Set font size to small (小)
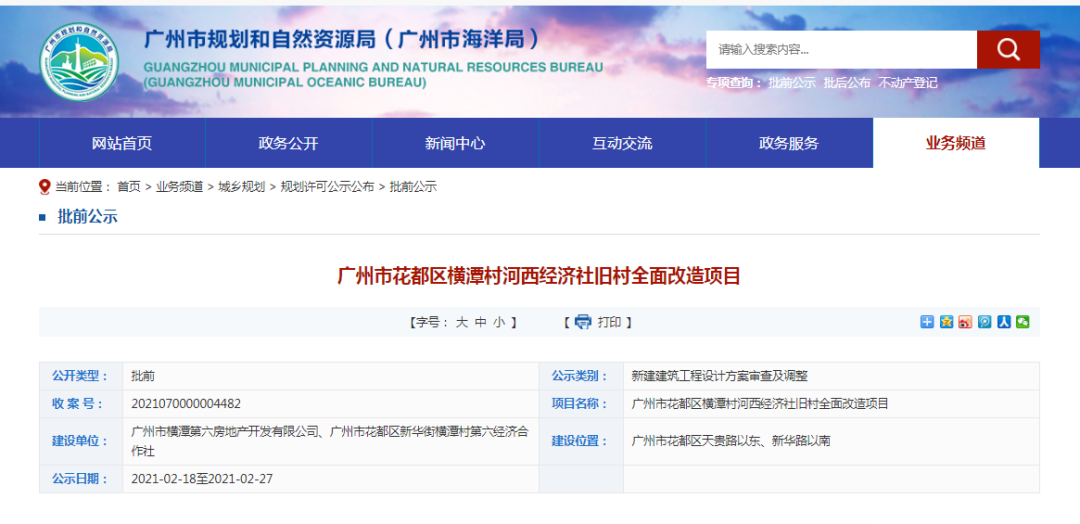 [x=499, y=322]
